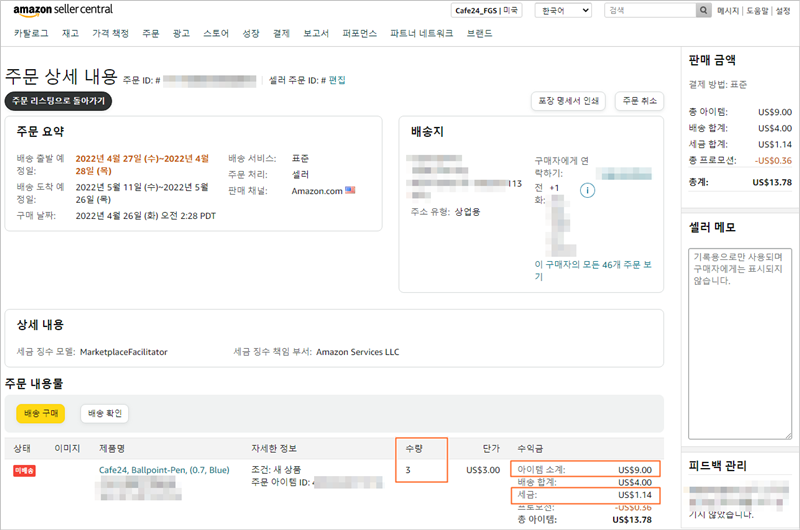Image resolution: width=800 pixels, height=530 pixels.
Task: Click the 포장 명세서 인쇄 button
Action: [x=568, y=101]
